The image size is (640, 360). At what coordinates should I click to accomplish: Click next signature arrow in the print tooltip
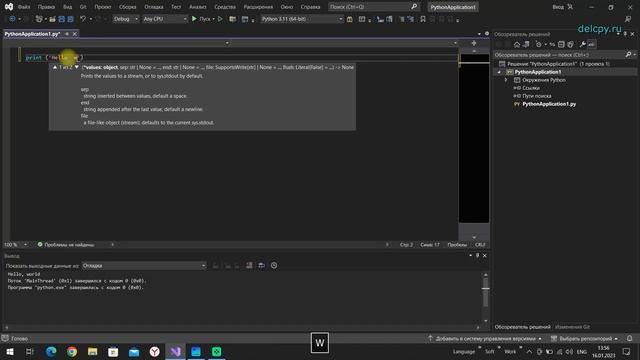[x=76, y=67]
